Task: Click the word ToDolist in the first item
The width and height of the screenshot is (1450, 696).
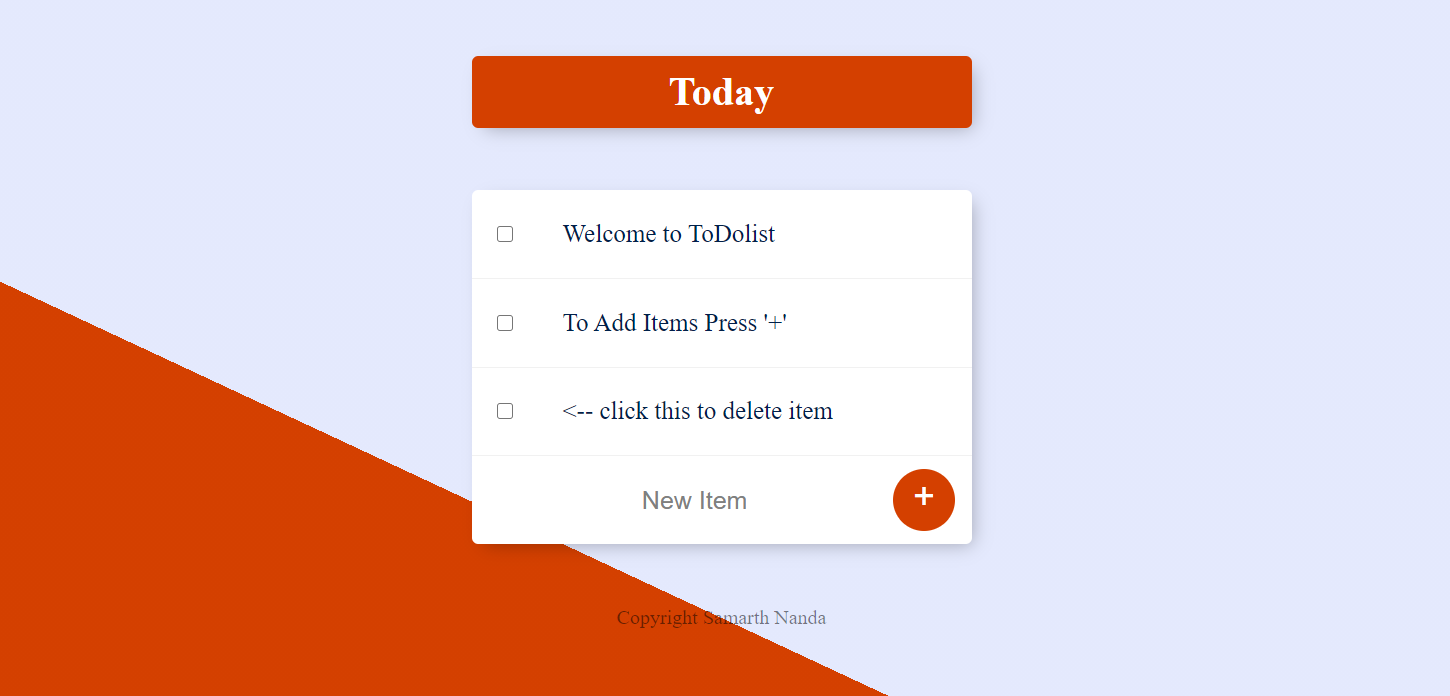Action: pos(731,234)
